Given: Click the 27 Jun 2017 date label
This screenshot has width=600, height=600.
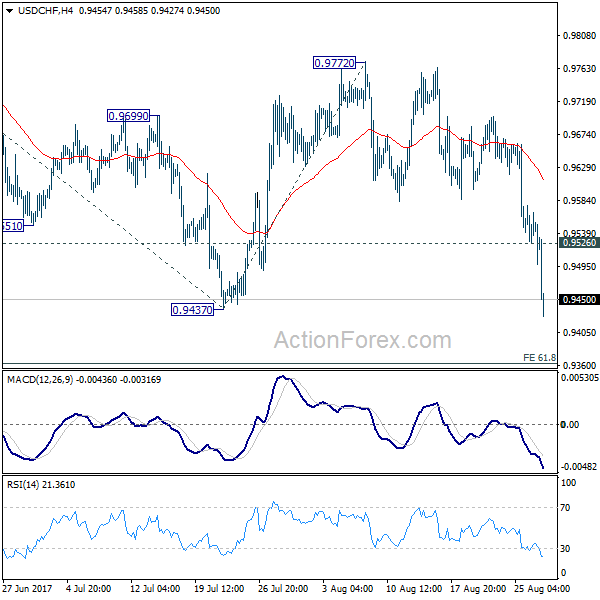Looking at the screenshot, I should pyautogui.click(x=27, y=588).
